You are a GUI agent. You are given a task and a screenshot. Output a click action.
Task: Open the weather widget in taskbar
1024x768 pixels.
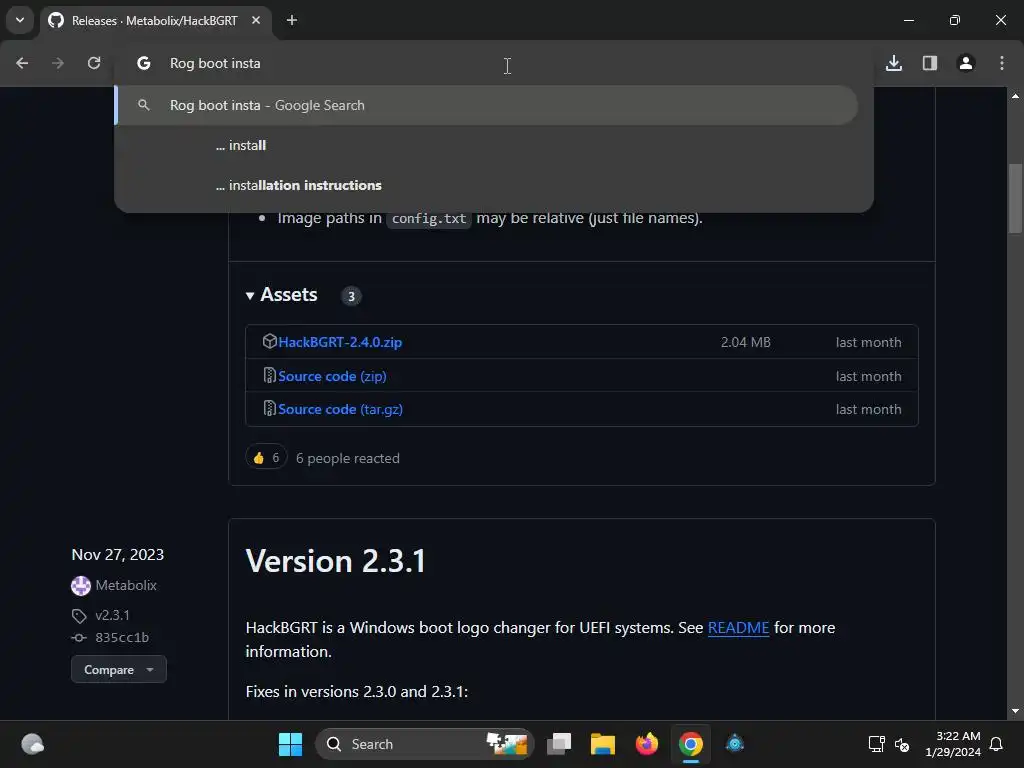point(33,744)
